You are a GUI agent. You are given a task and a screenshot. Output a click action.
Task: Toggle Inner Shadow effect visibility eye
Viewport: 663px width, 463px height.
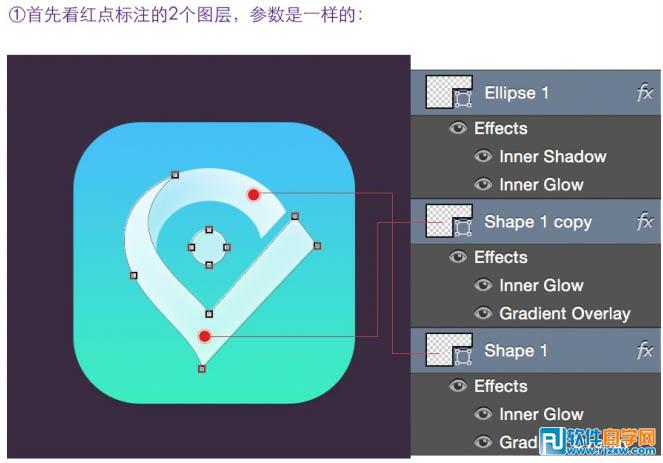point(483,156)
